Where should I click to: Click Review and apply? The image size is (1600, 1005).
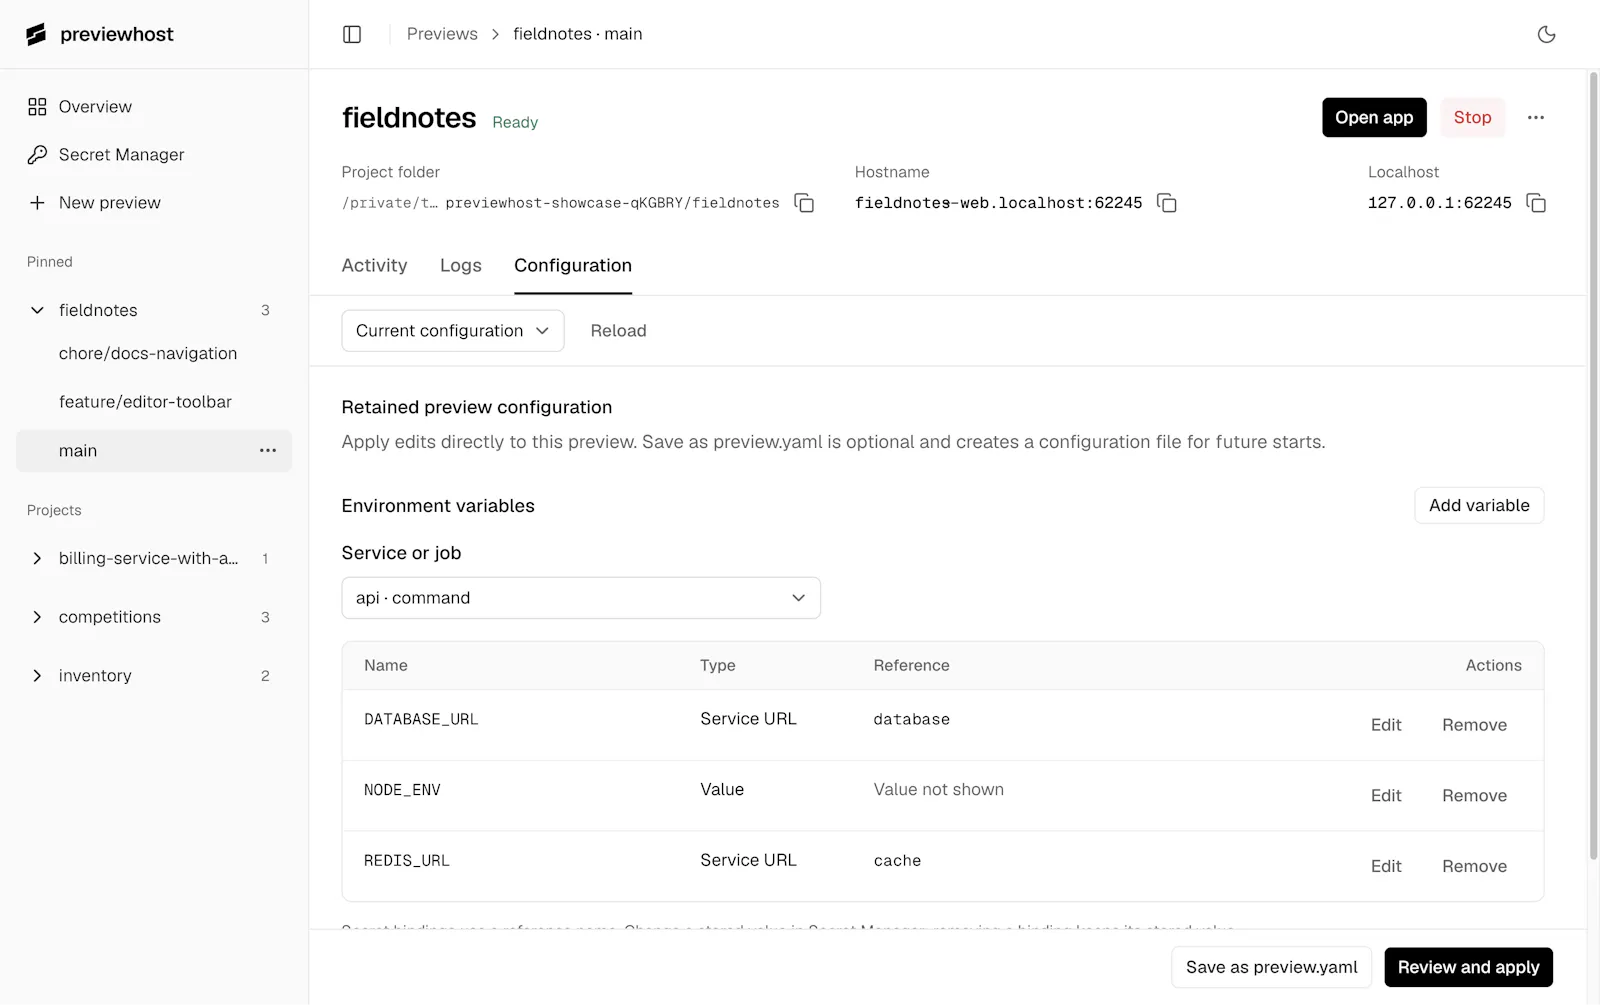(x=1468, y=967)
